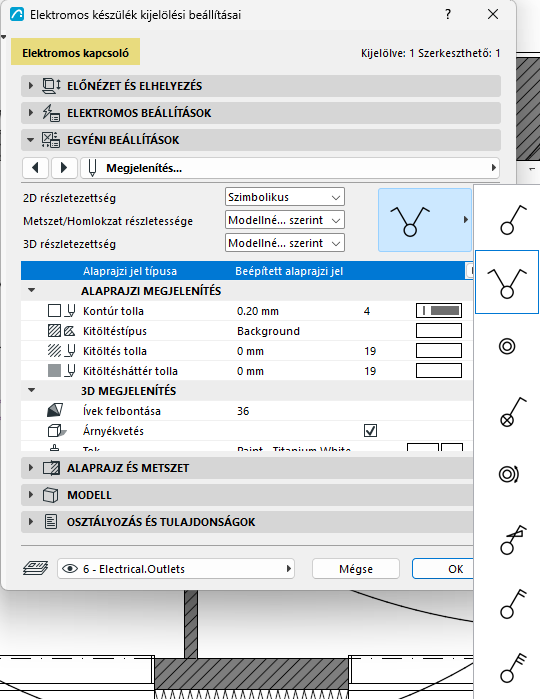Viewport: 540px width, 699px height.
Task: Go to previous settings page arrow
Action: coord(36,168)
